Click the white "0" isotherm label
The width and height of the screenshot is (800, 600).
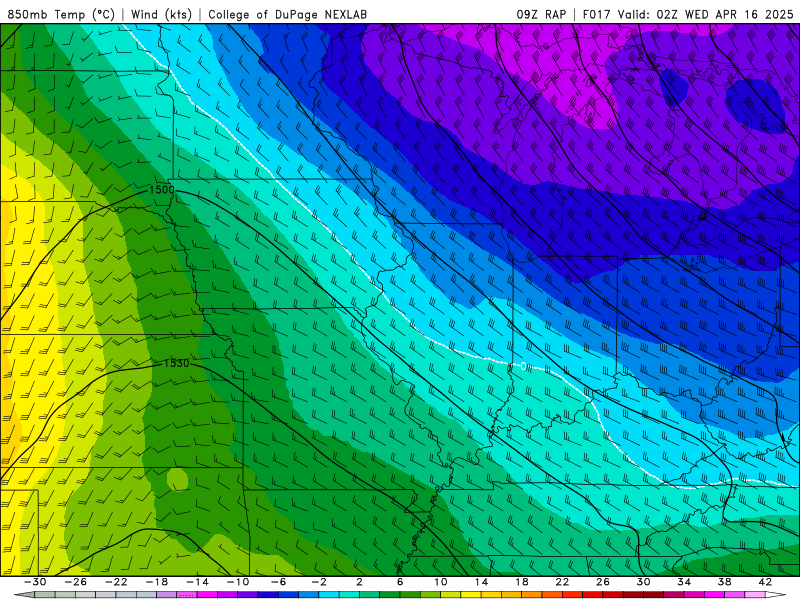[x=523, y=366]
